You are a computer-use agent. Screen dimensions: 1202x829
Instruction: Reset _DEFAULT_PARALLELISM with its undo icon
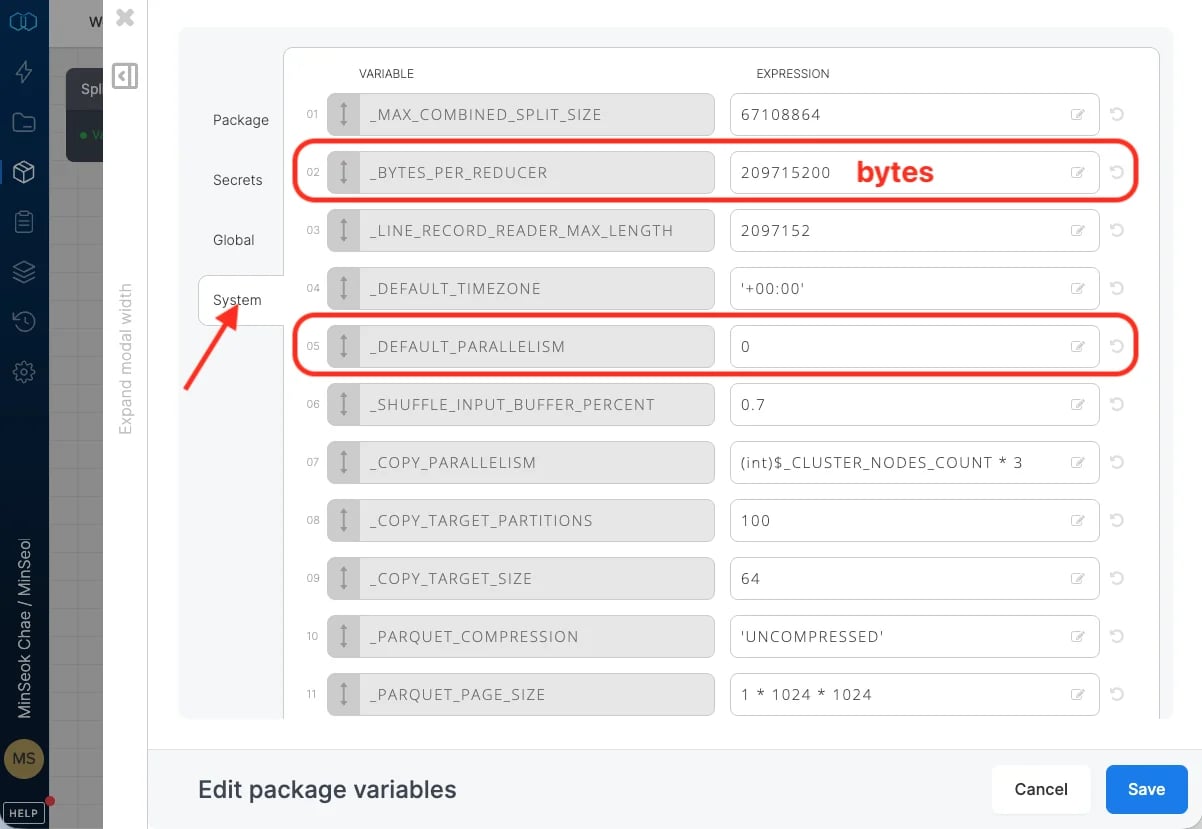(1117, 346)
